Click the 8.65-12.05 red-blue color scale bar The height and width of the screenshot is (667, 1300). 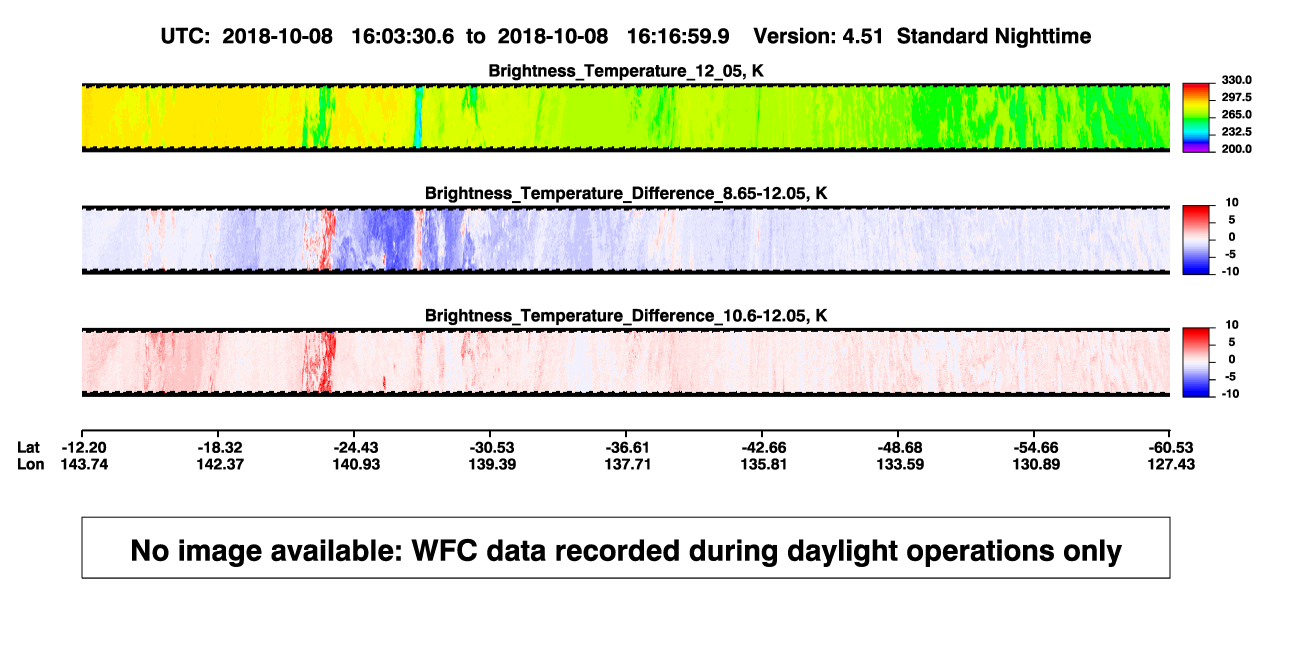point(1198,240)
